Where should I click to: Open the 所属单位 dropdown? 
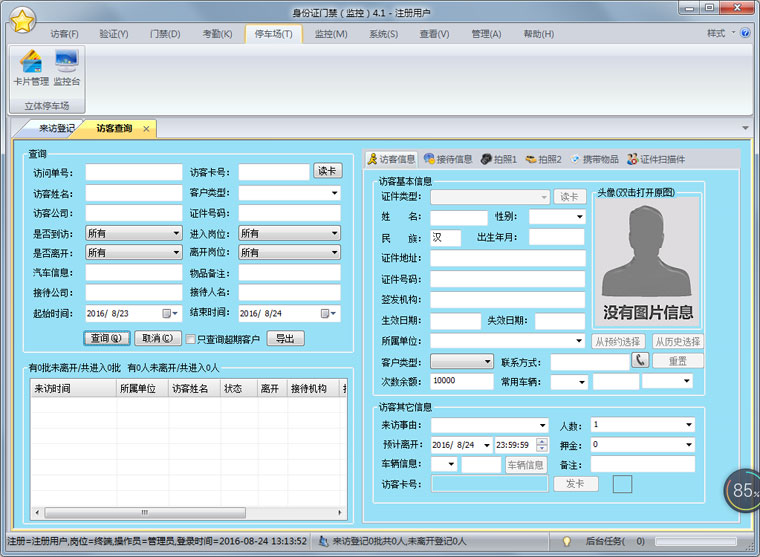click(x=579, y=341)
